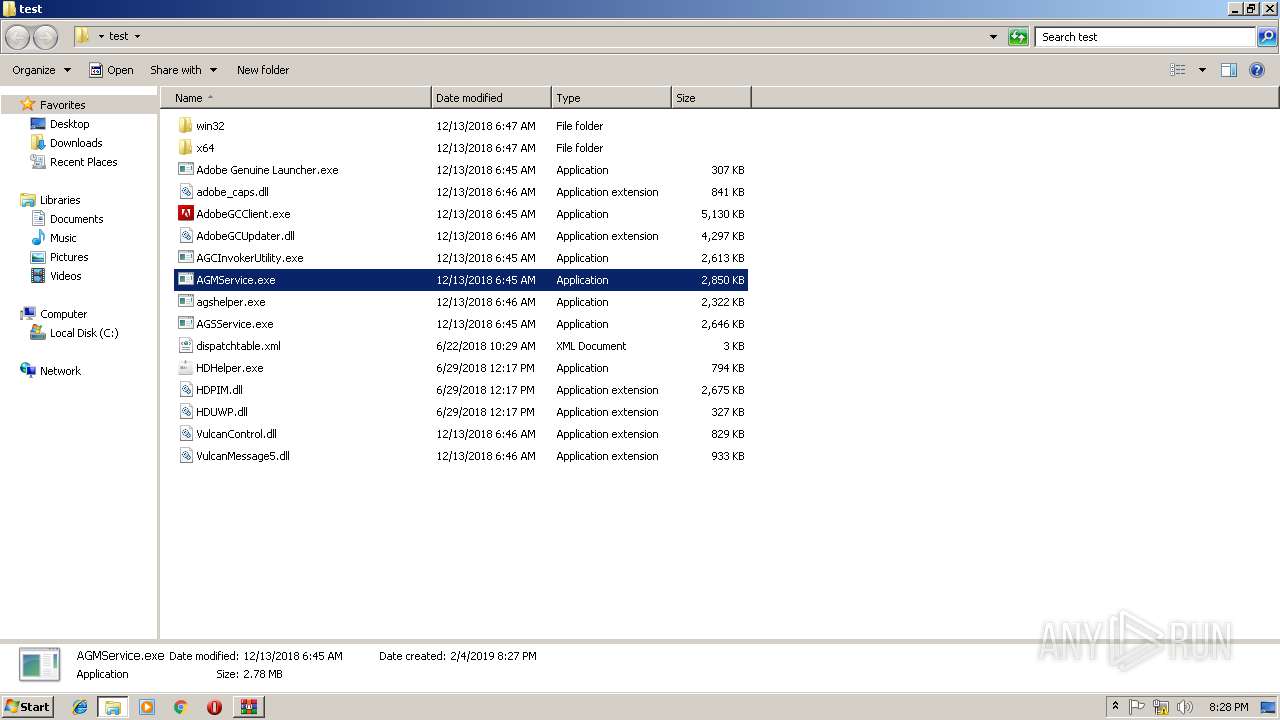Click the Start button
The image size is (1280, 720).
[x=27, y=707]
